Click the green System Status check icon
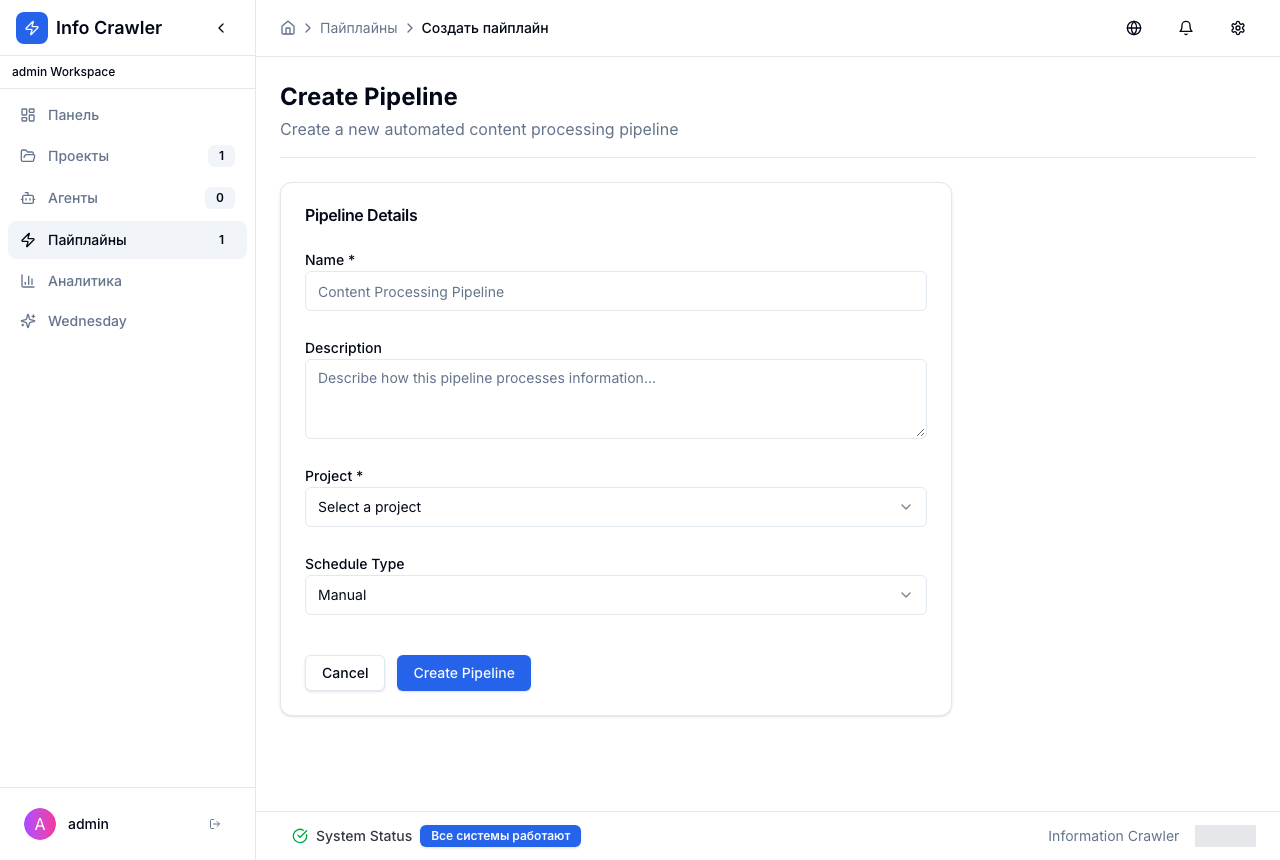The image size is (1280, 860). pos(300,836)
